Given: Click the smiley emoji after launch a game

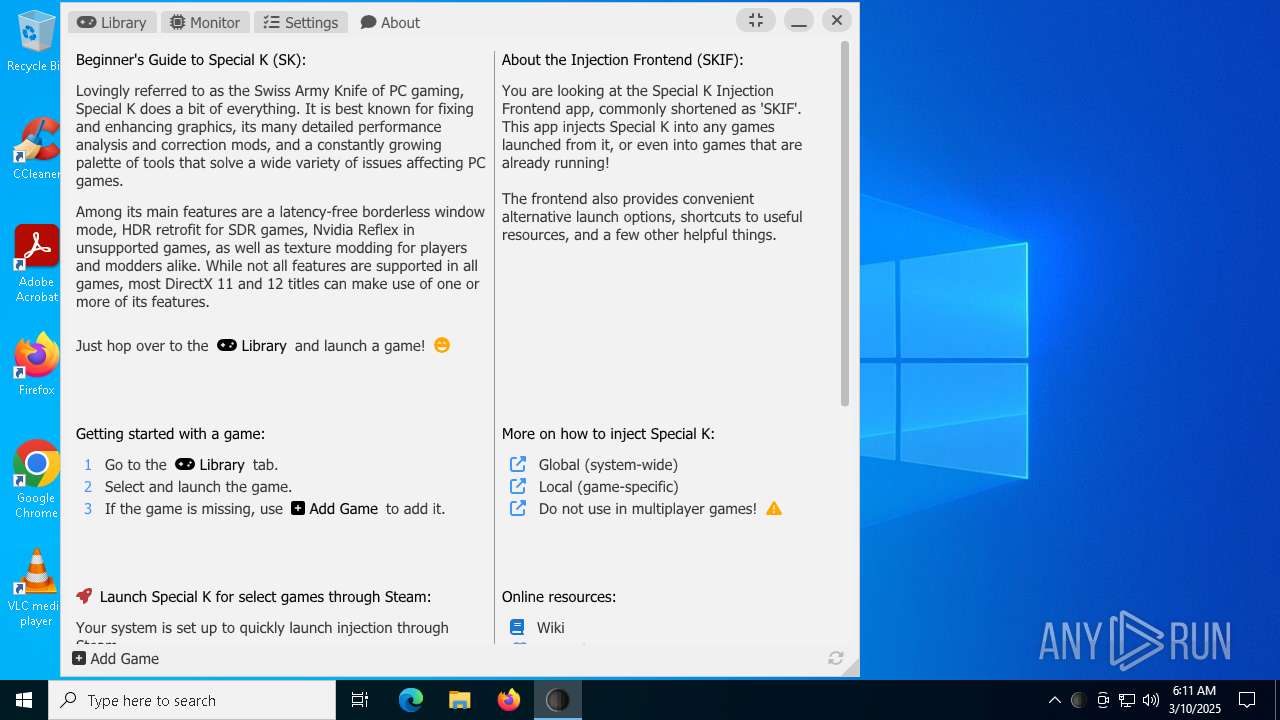Looking at the screenshot, I should [442, 345].
